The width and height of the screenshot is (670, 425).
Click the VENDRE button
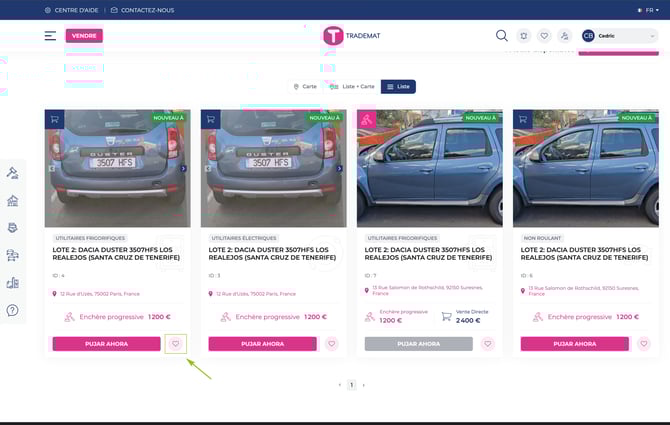click(84, 35)
